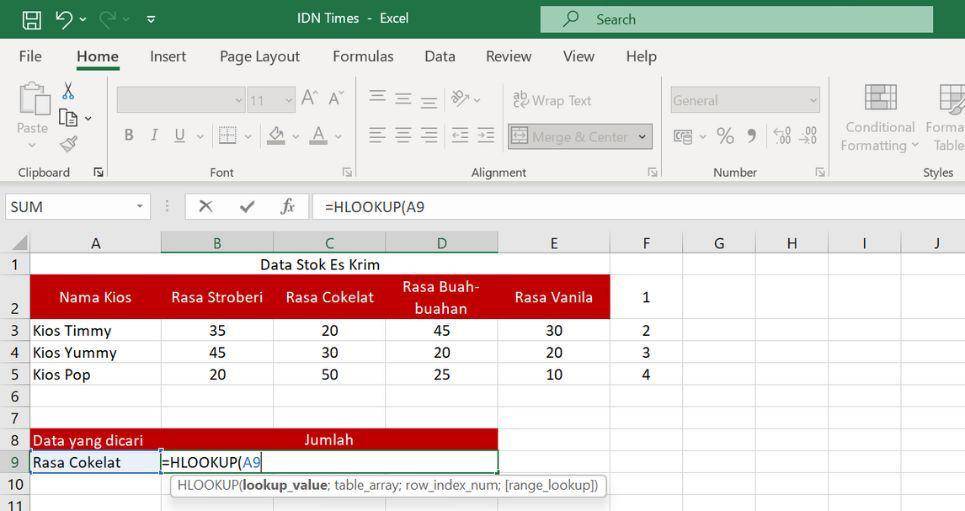Click the Center align icon

[x=403, y=135]
